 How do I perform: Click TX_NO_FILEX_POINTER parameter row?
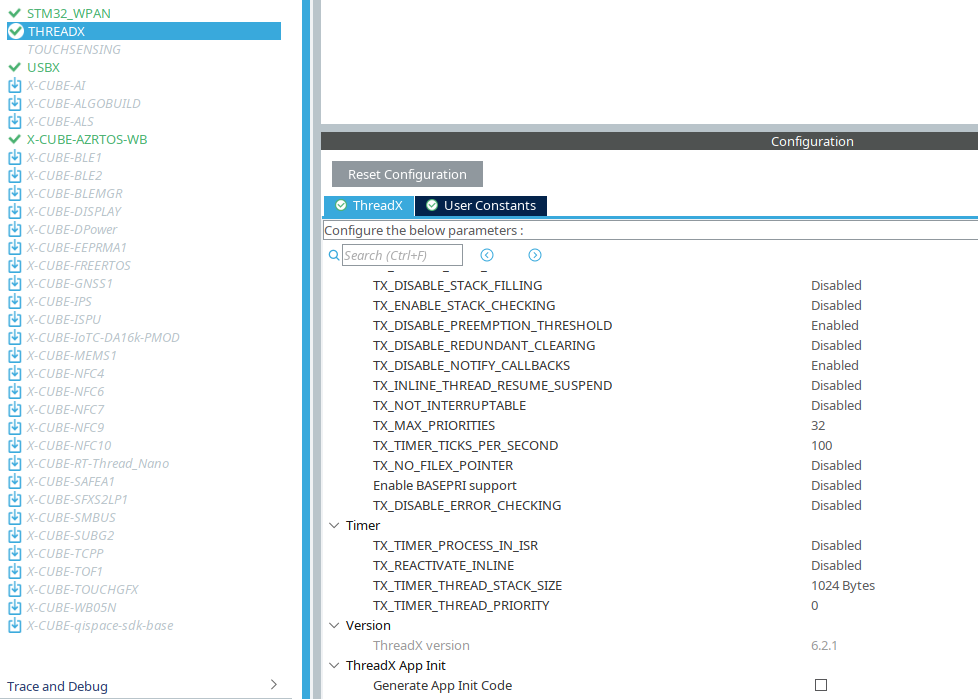click(x=443, y=466)
